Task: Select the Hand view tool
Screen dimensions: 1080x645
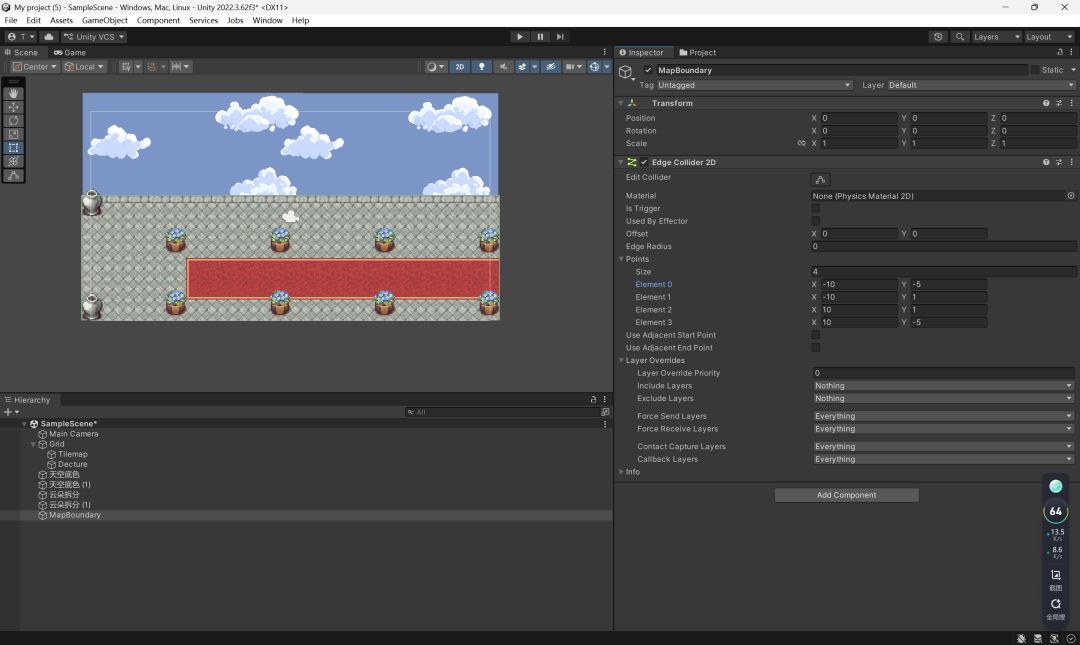Action: coord(13,94)
